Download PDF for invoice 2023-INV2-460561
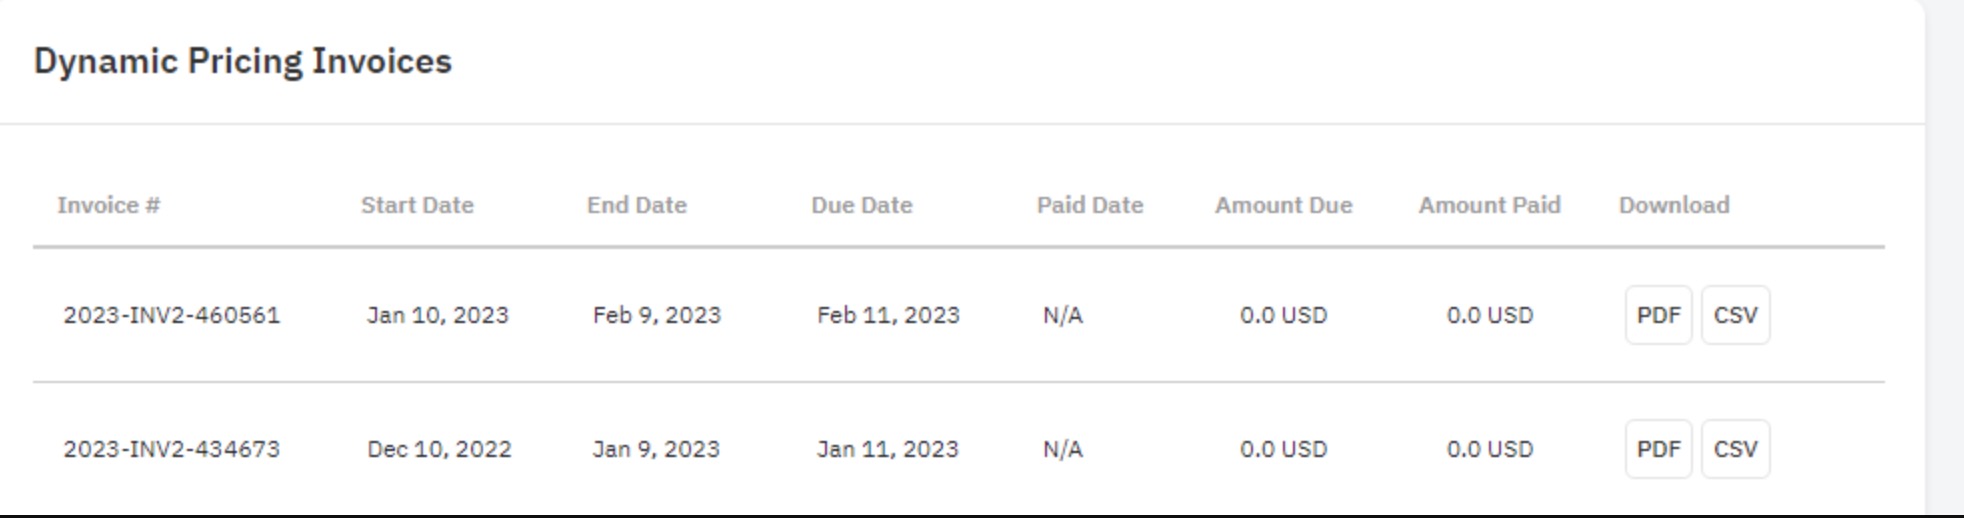Screen dimensions: 1964x518 (1658, 315)
